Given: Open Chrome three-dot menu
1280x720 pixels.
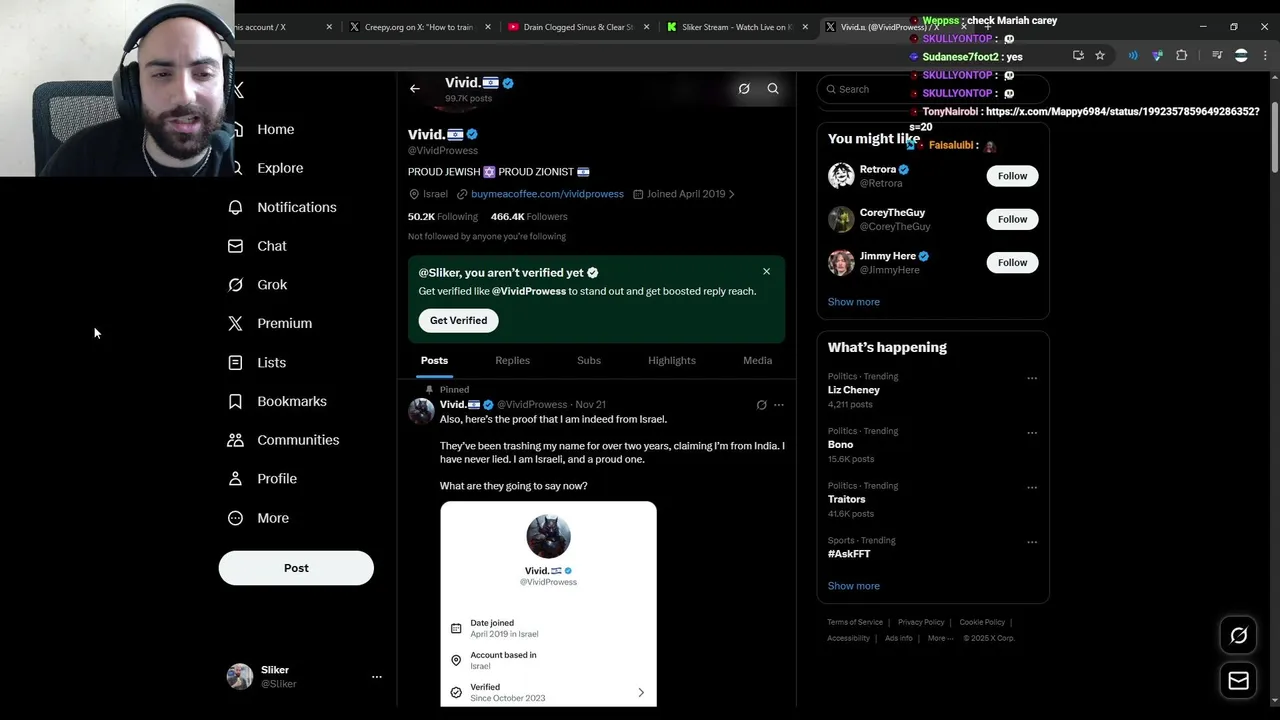Looking at the screenshot, I should point(1266,56).
